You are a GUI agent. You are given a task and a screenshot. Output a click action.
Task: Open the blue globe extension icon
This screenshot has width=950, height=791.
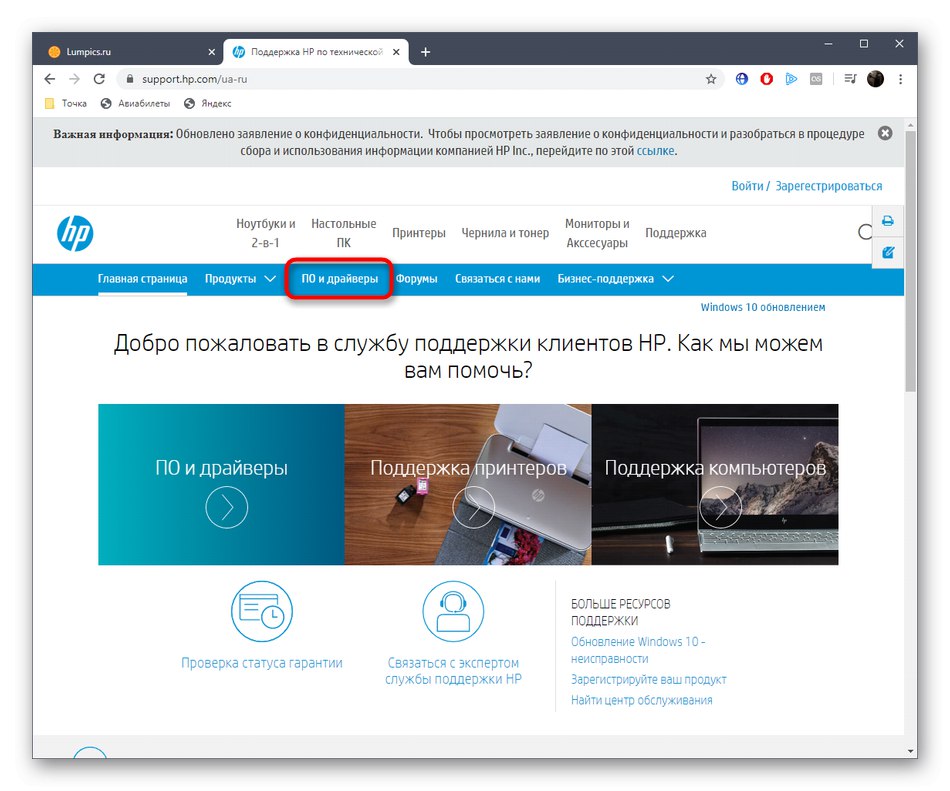tap(742, 79)
